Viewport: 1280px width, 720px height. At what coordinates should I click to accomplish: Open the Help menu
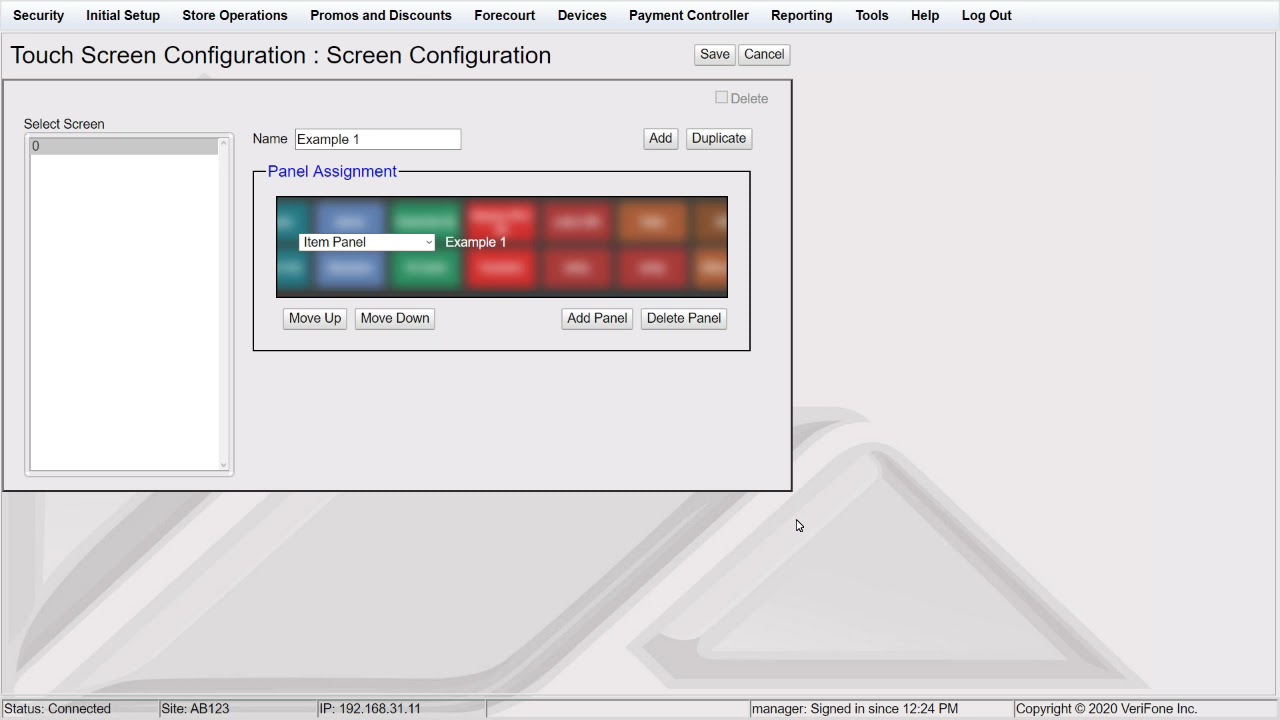(x=925, y=15)
